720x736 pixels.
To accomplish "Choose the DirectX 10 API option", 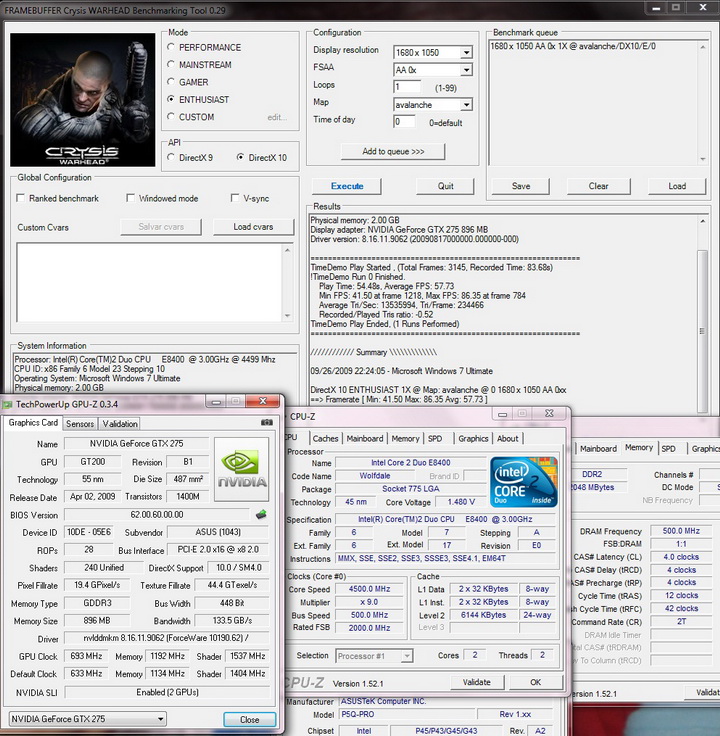I will [240, 157].
